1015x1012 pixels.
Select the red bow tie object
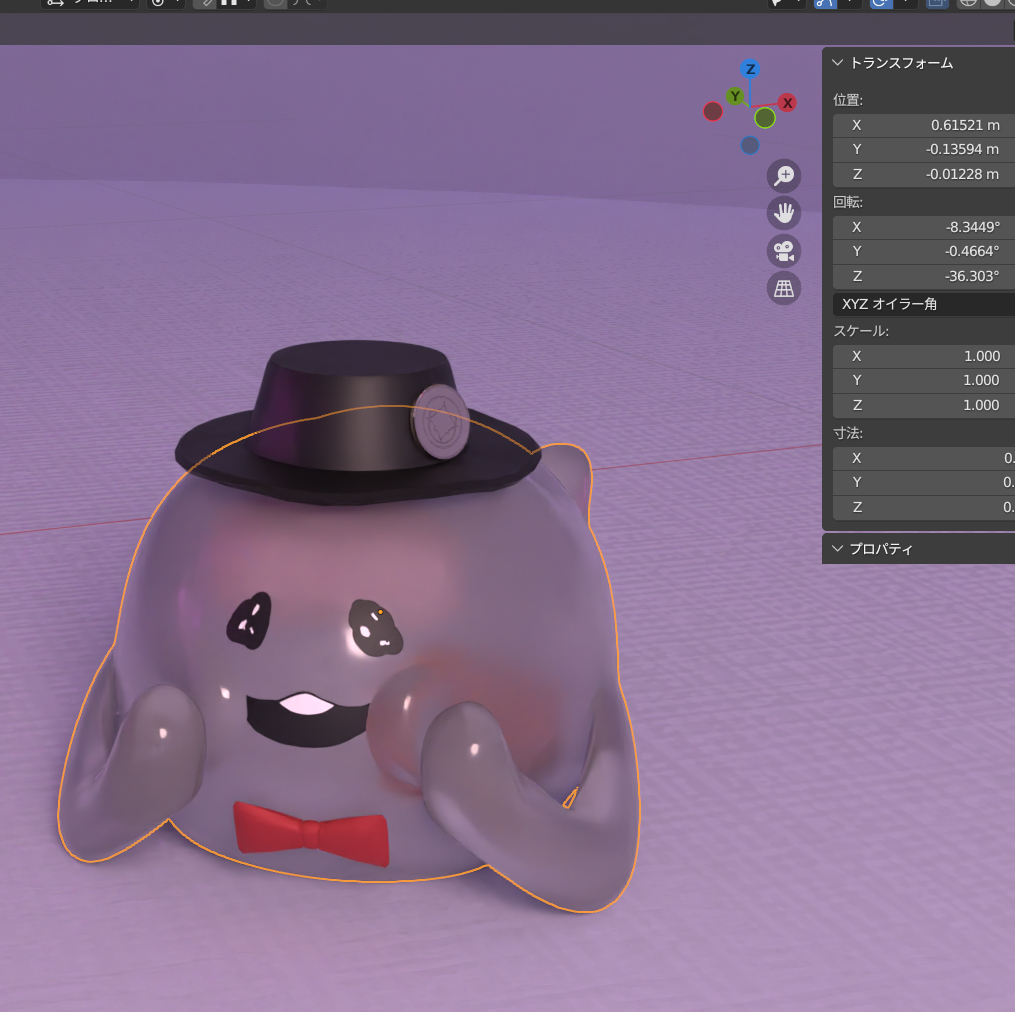click(311, 831)
